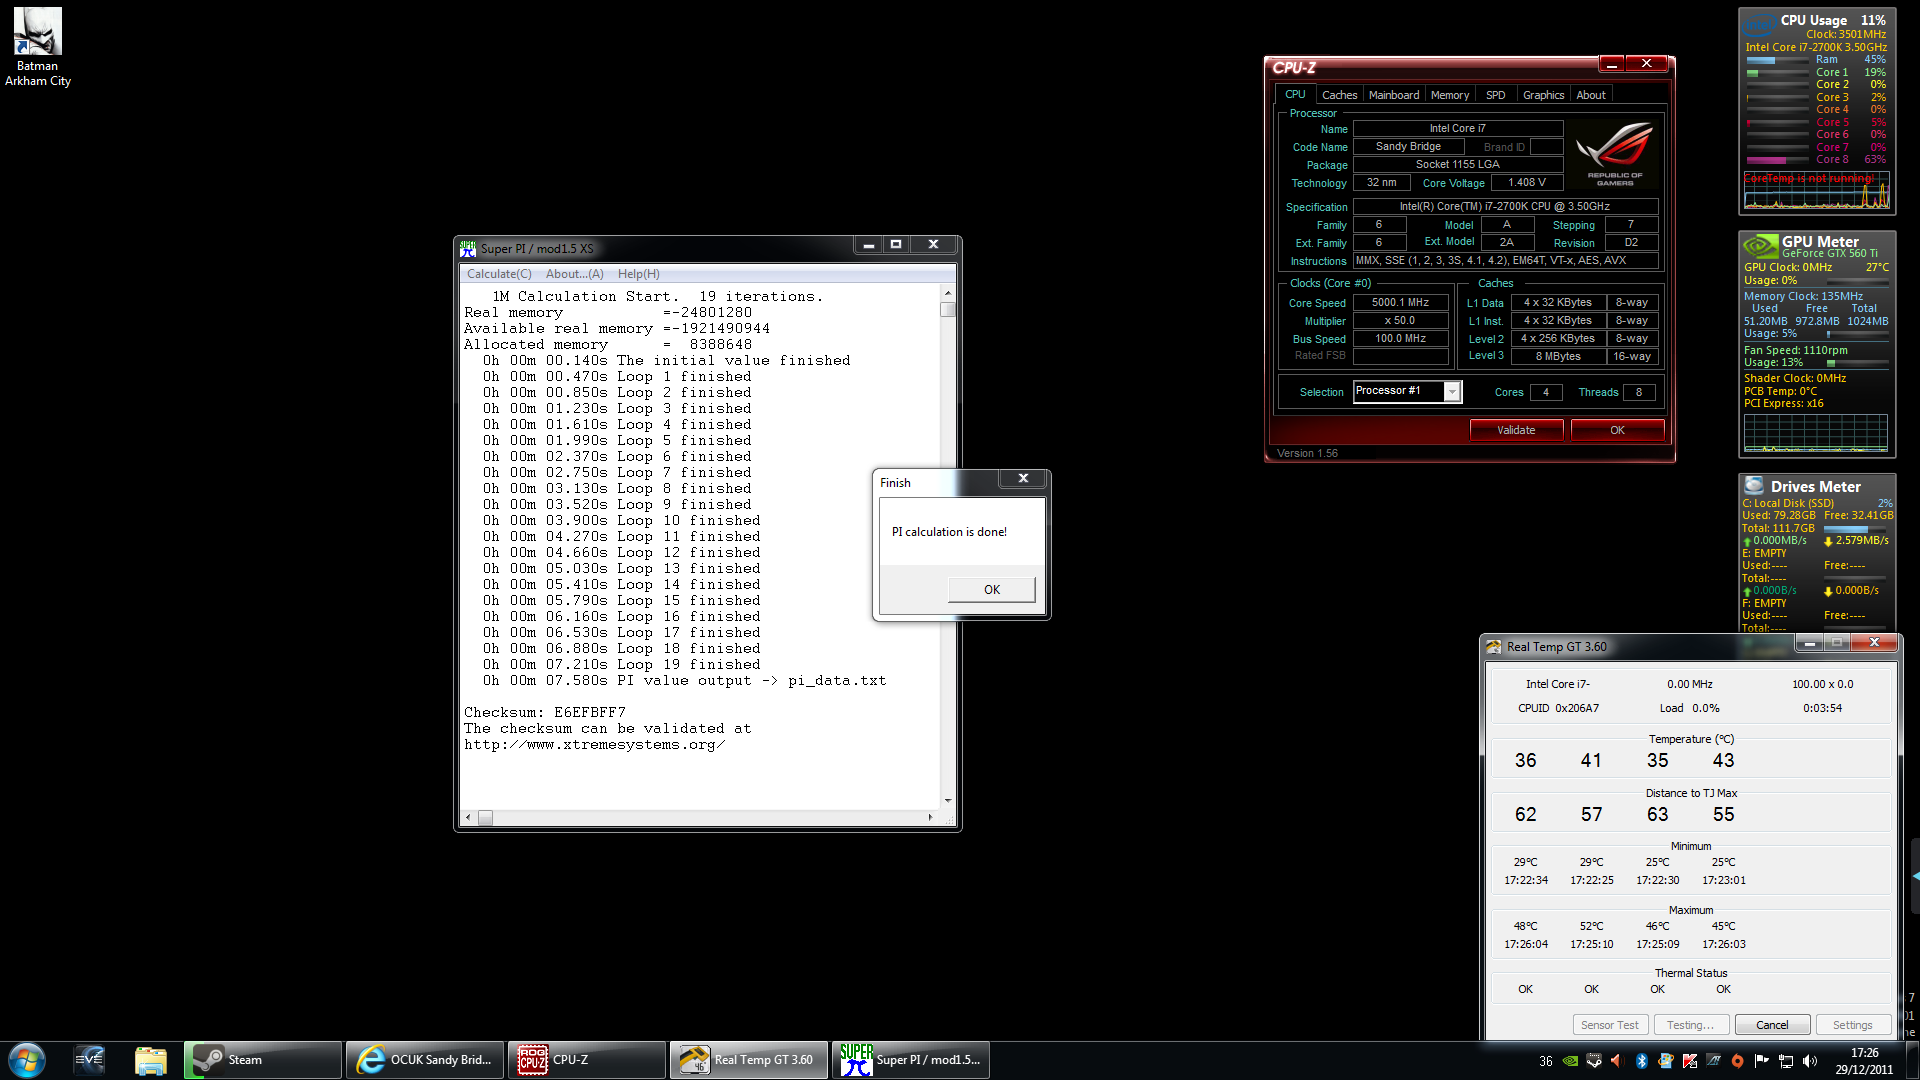Click Super PI vertical scrollbar up arrow
This screenshot has height=1080, width=1920.
(948, 294)
